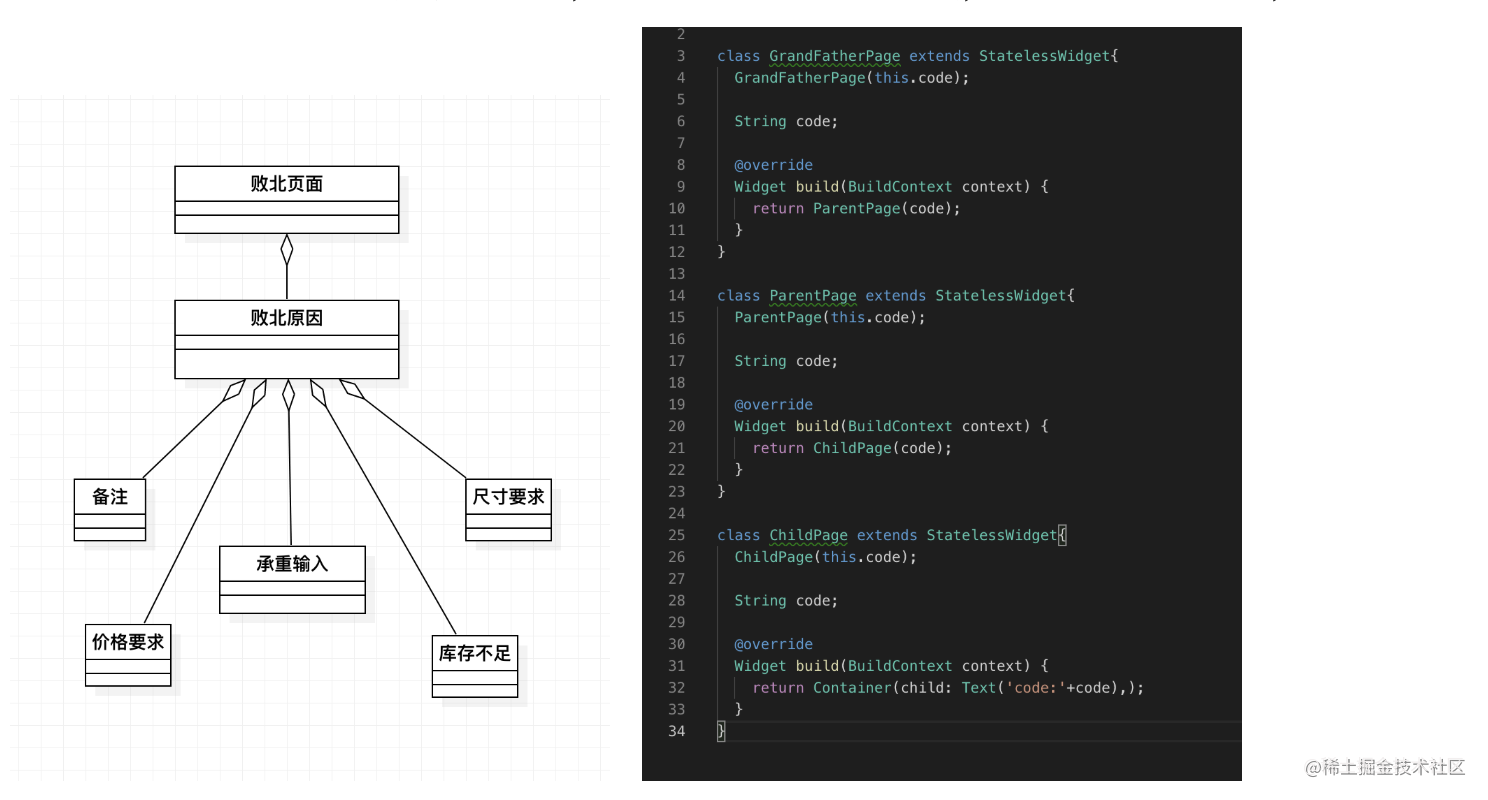Select the 价格要求 class box

(128, 656)
